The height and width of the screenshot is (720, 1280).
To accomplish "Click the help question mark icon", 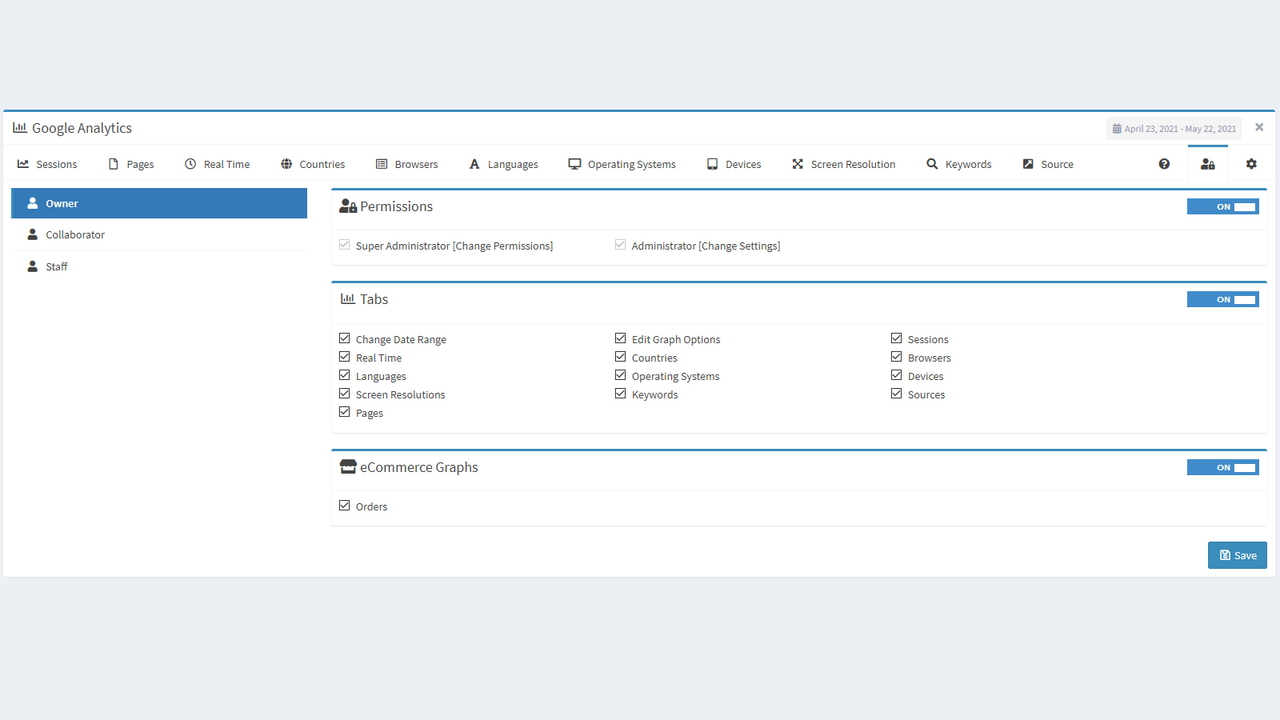I will pos(1164,163).
